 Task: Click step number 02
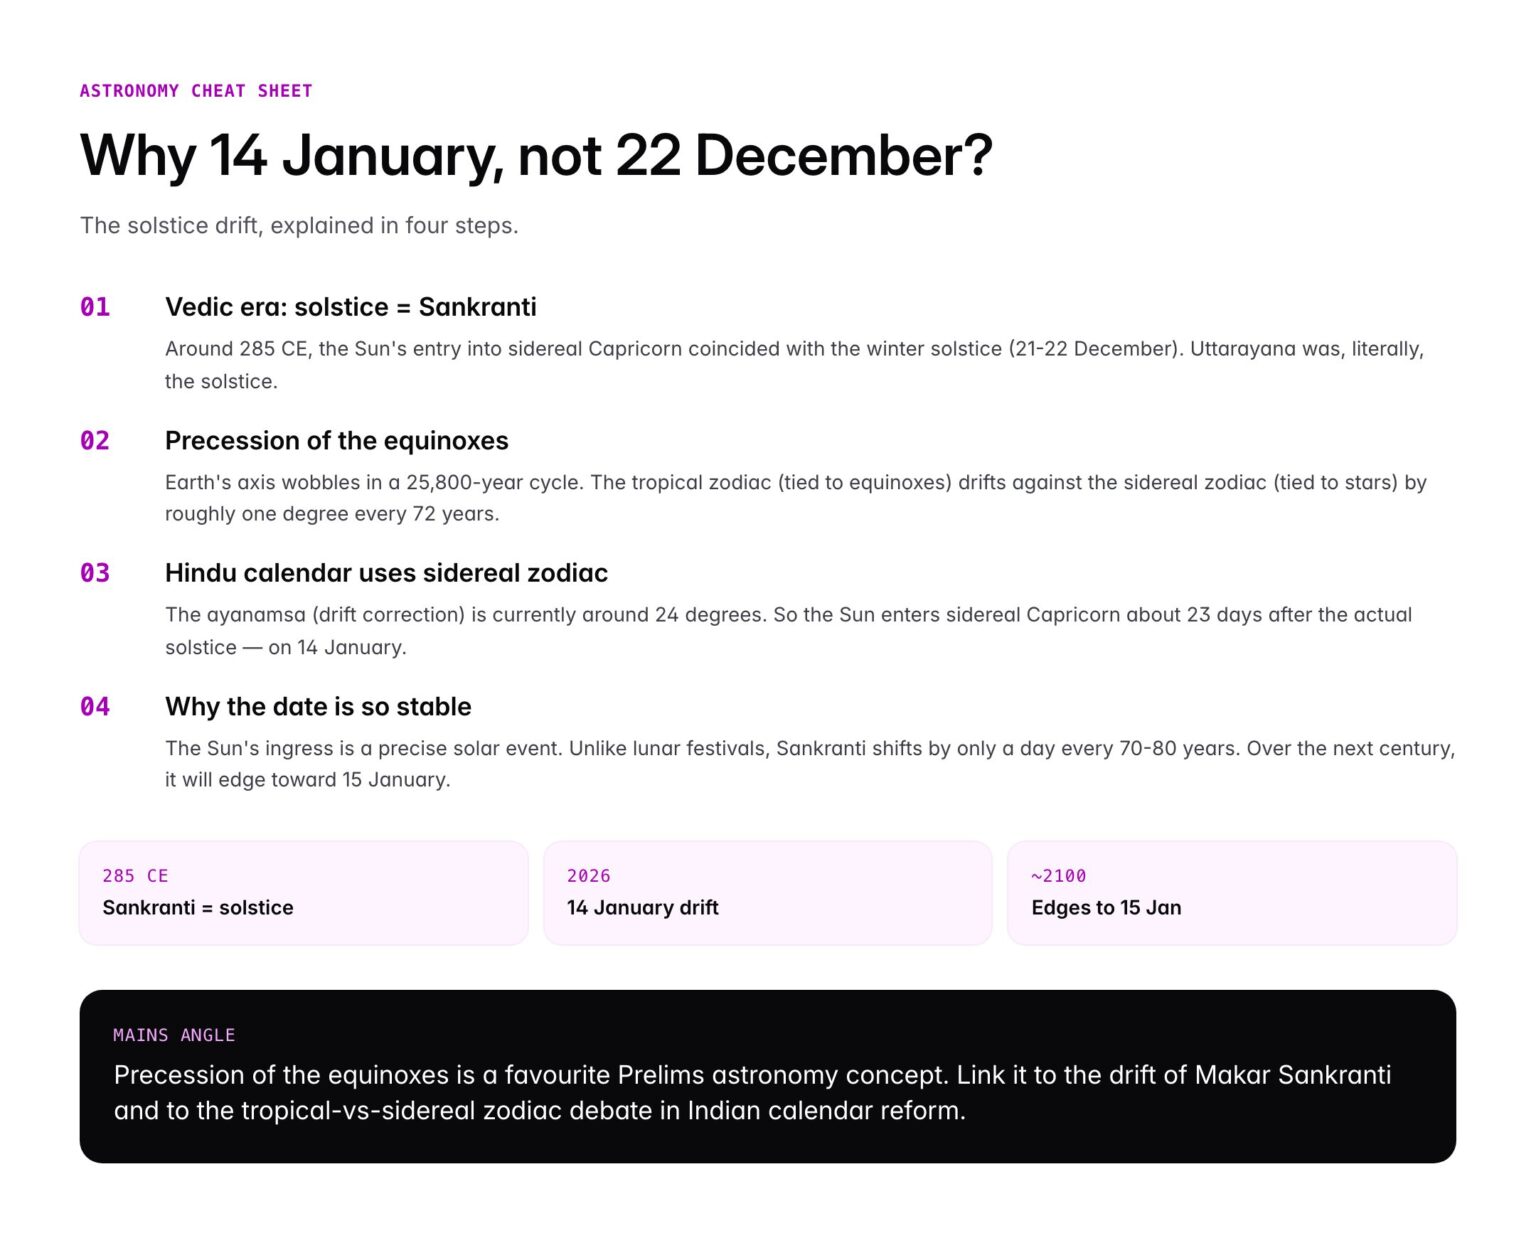[95, 441]
